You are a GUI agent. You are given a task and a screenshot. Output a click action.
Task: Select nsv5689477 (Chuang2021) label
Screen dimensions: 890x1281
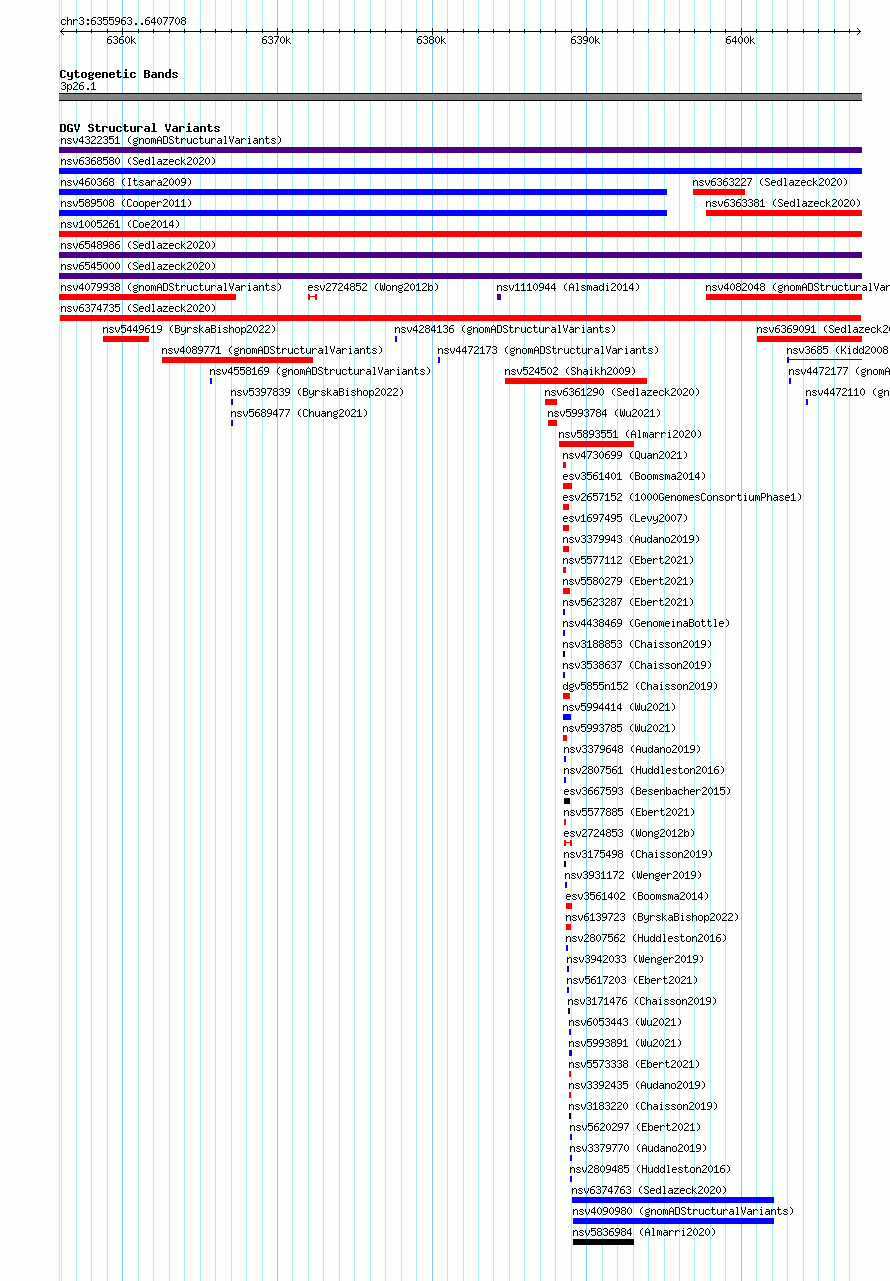pos(299,413)
